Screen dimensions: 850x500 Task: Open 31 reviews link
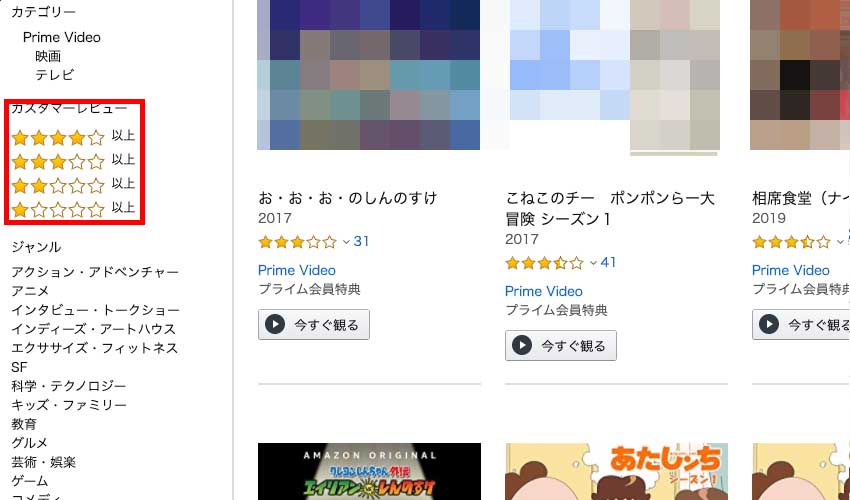coord(362,242)
